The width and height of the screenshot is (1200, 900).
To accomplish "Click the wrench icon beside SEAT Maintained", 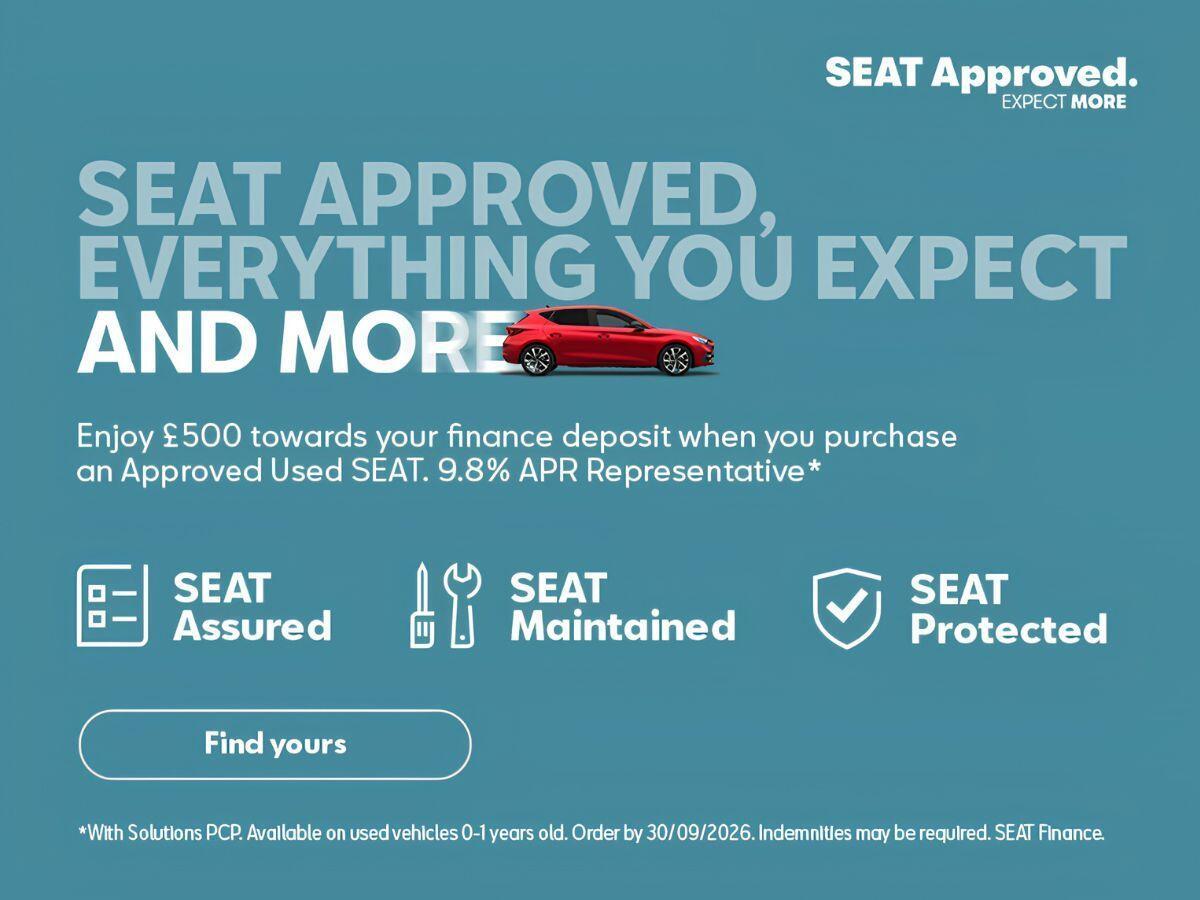I will point(462,606).
